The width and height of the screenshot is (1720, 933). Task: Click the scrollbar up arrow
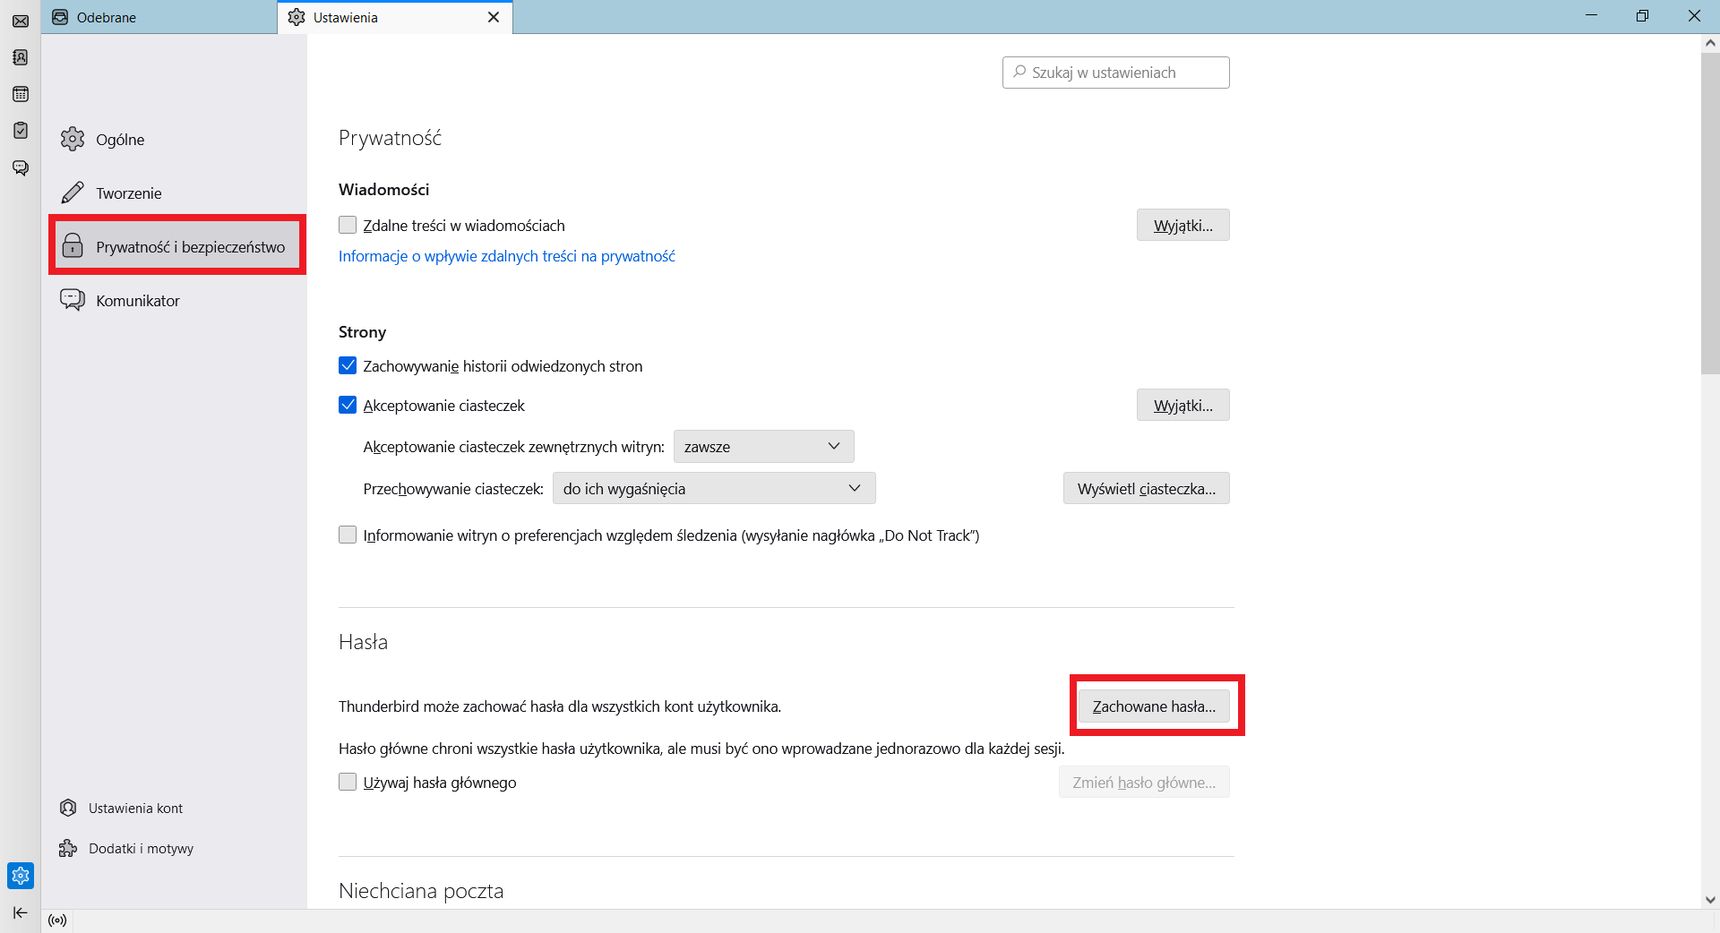tap(1710, 43)
